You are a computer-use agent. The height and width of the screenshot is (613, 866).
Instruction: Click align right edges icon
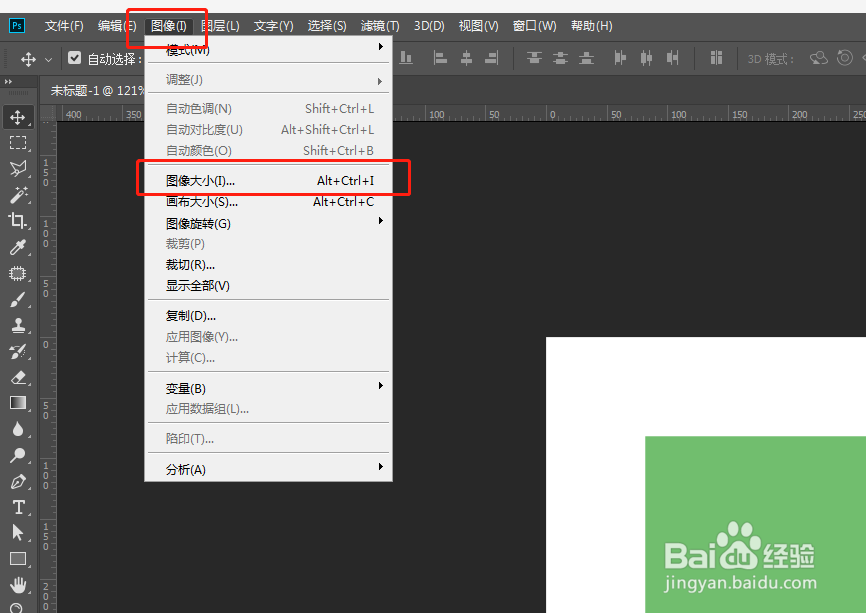click(492, 58)
